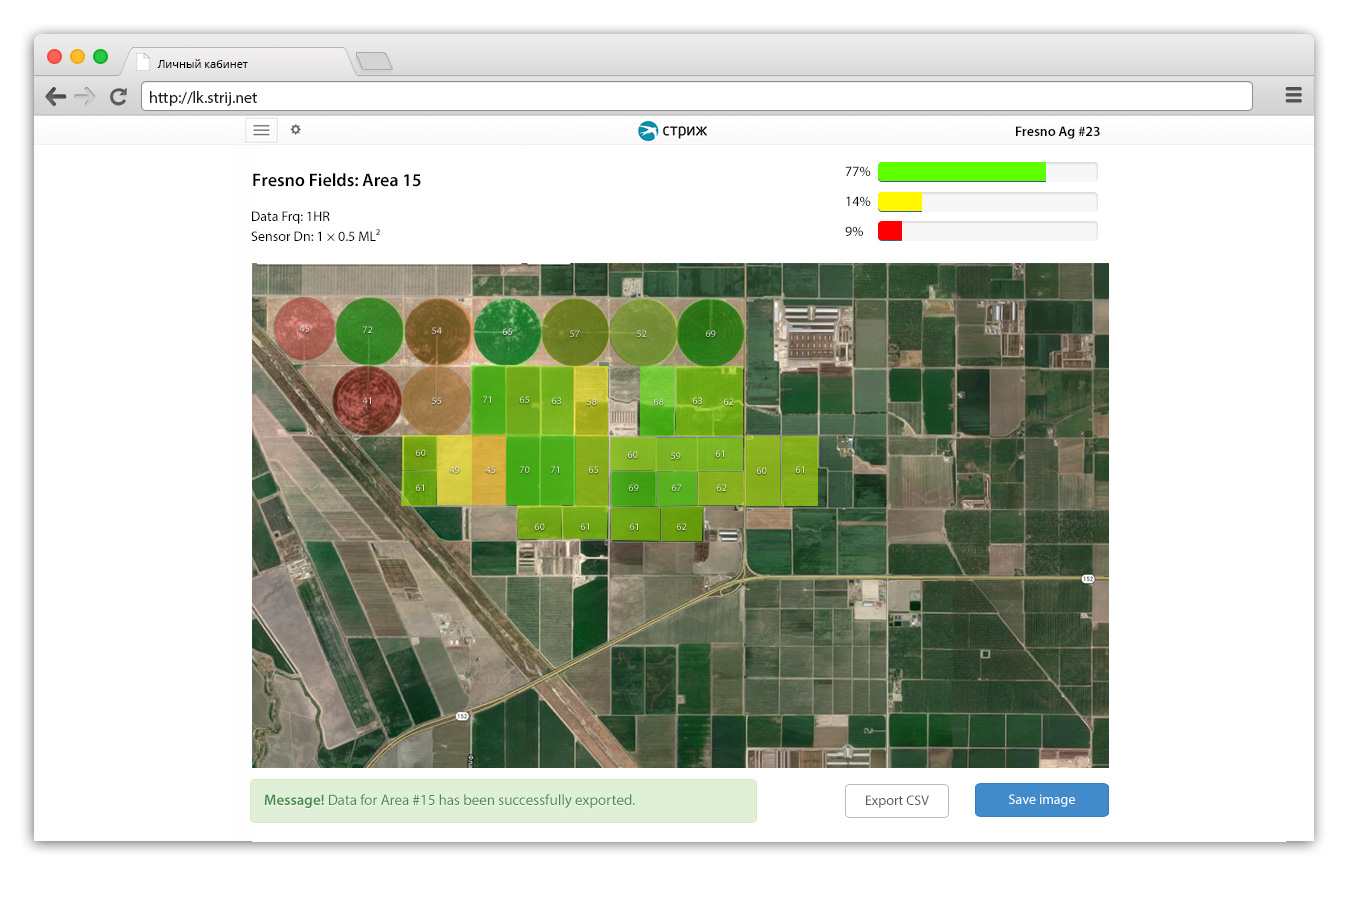This screenshot has width=1350, height=900.
Task: Click the Sensor Dn: 1 × 0.5 ML² text
Action: (315, 236)
